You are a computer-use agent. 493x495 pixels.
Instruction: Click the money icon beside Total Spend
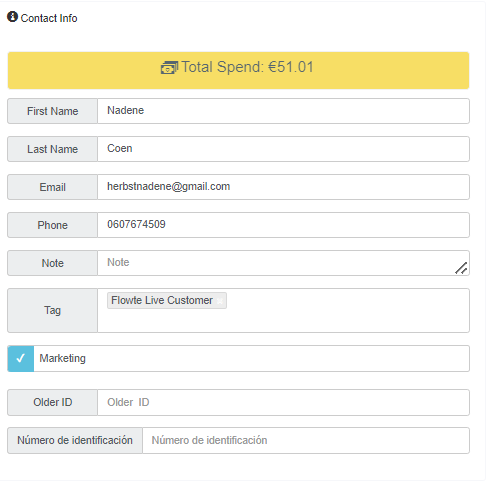point(169,68)
